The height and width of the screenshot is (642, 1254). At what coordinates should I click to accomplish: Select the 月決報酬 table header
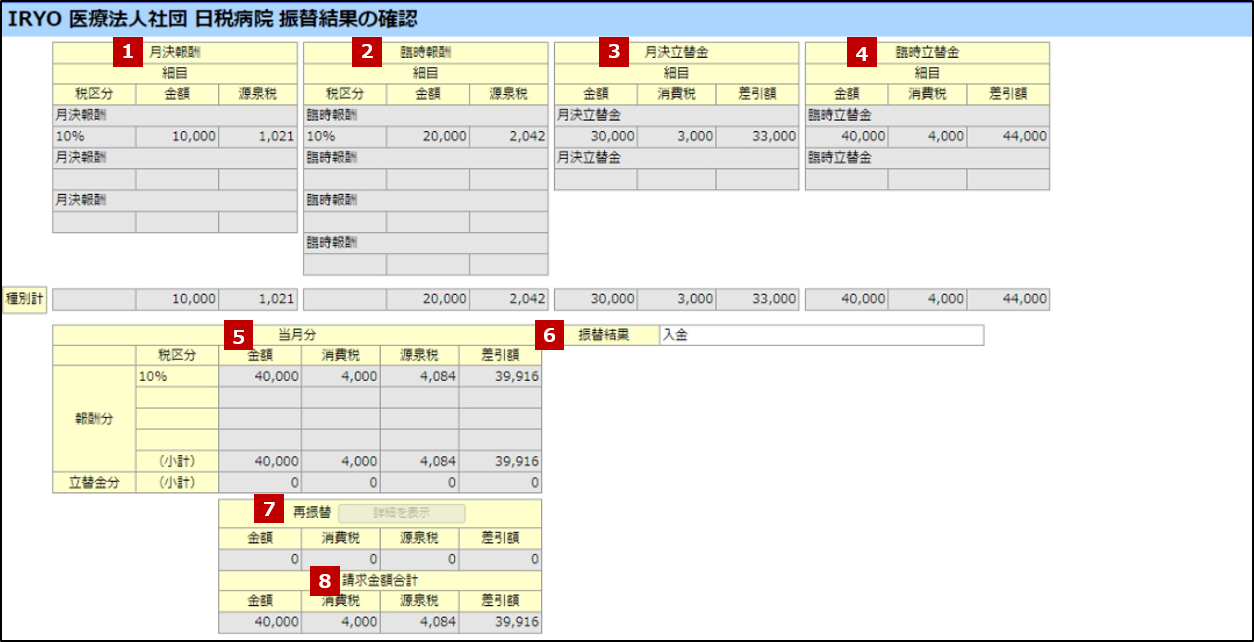[x=175, y=52]
